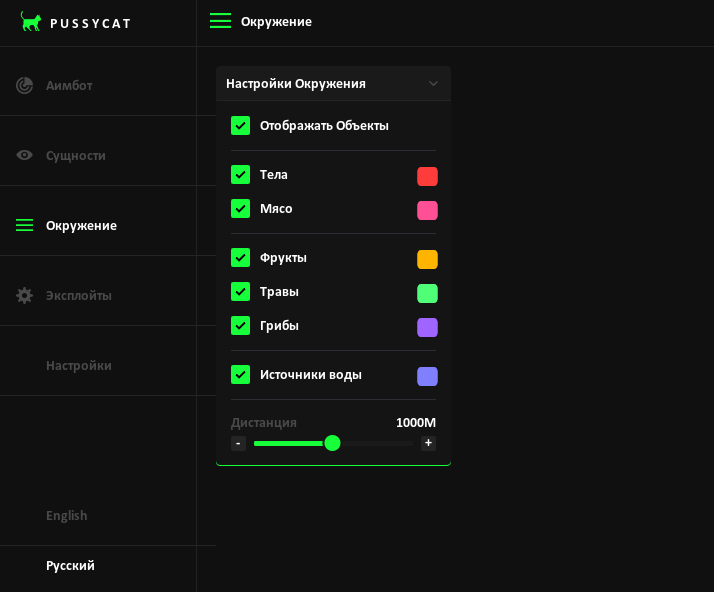
Task: Uncheck the Тела checkbox
Action: 240,175
